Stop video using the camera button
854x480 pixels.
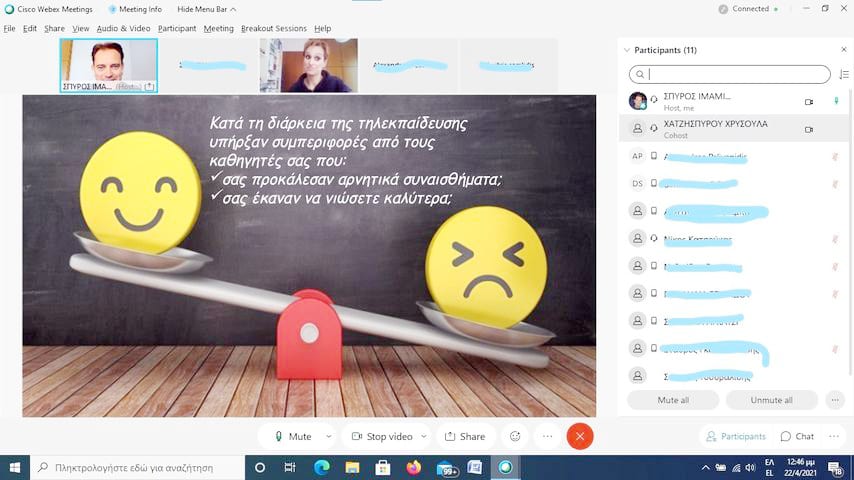(x=380, y=436)
